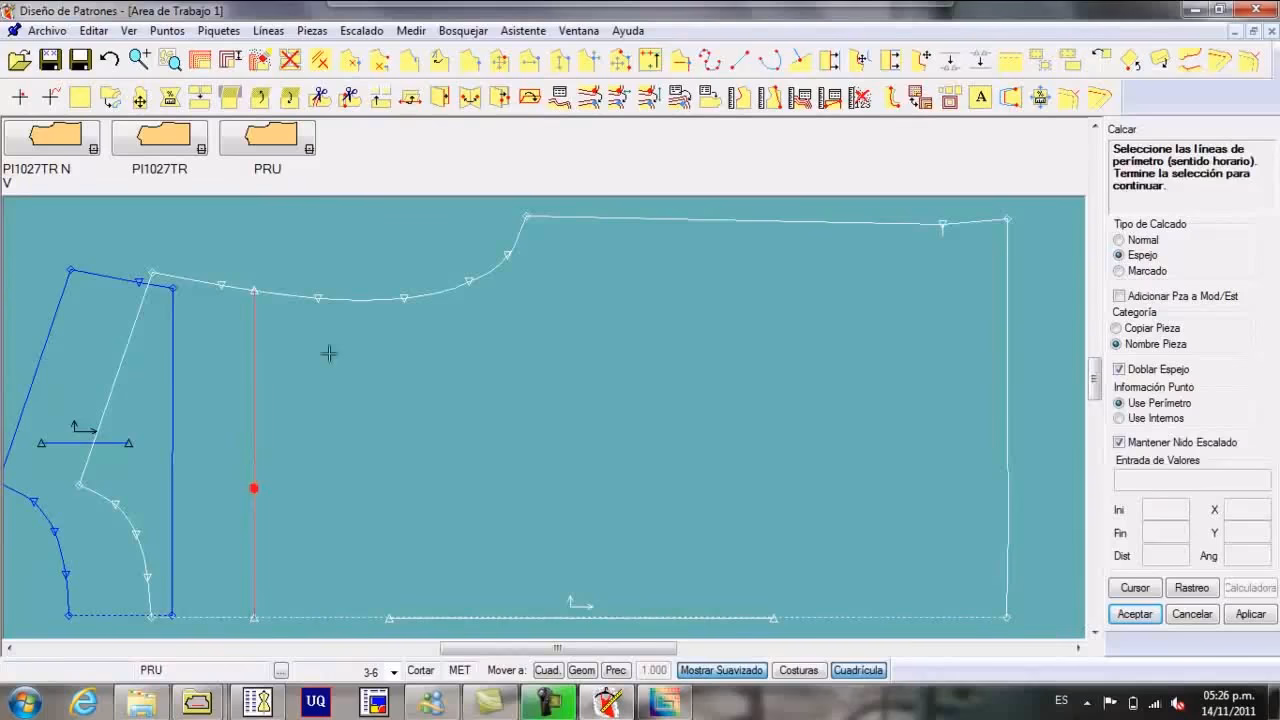Image resolution: width=1280 pixels, height=720 pixels.
Task: Select the scissors cutting tool
Action: pos(322,98)
